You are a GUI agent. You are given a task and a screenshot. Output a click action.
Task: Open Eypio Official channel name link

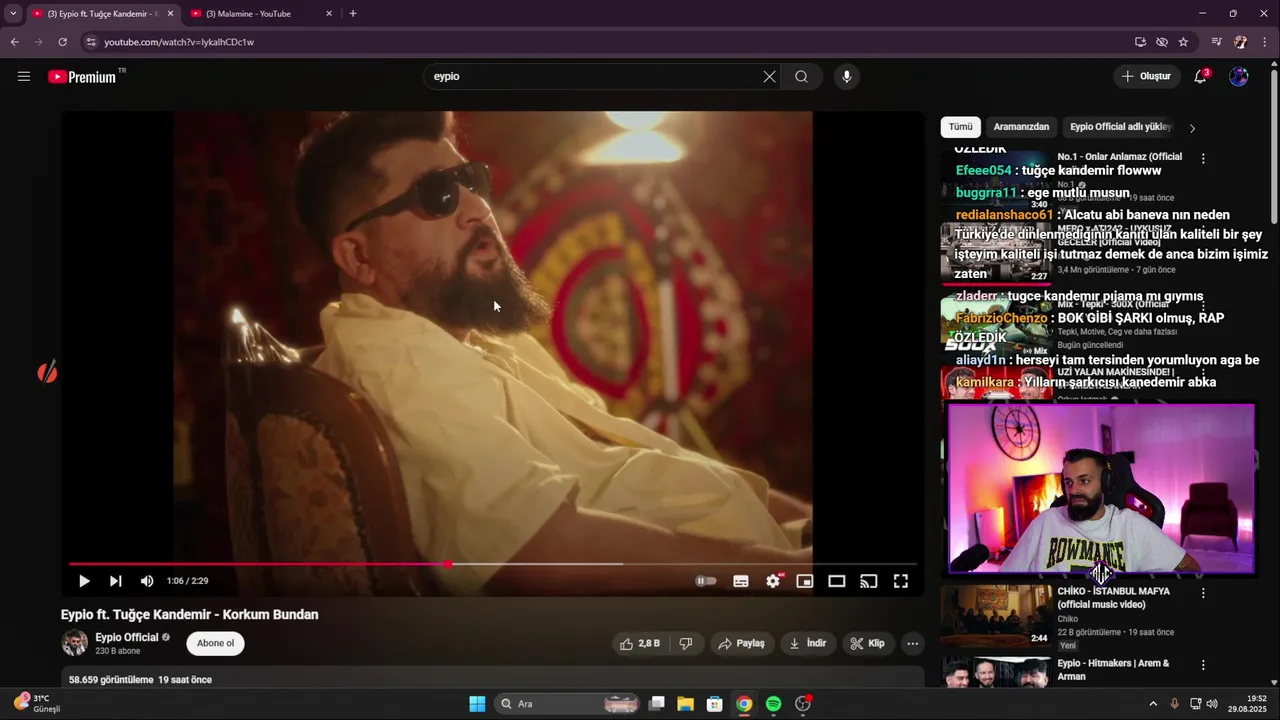(127, 637)
